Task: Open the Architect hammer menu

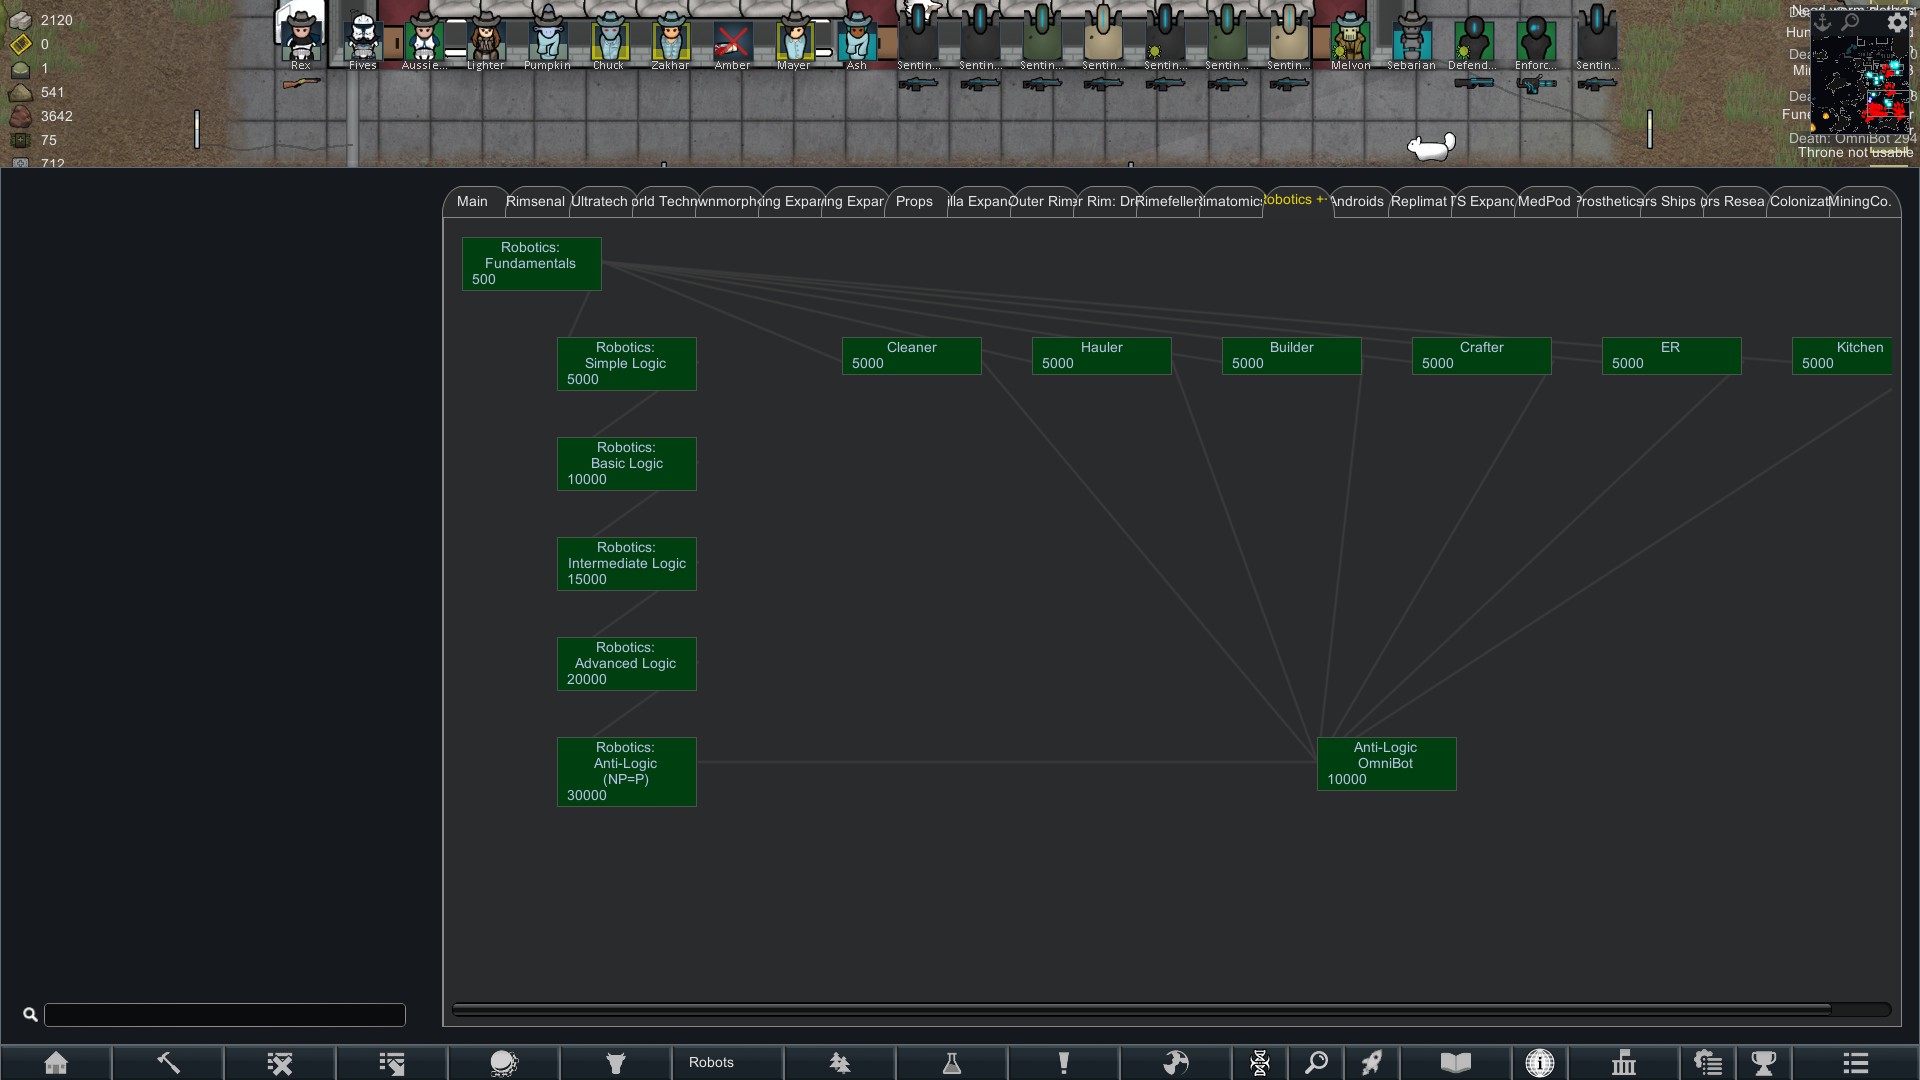Action: (168, 1063)
